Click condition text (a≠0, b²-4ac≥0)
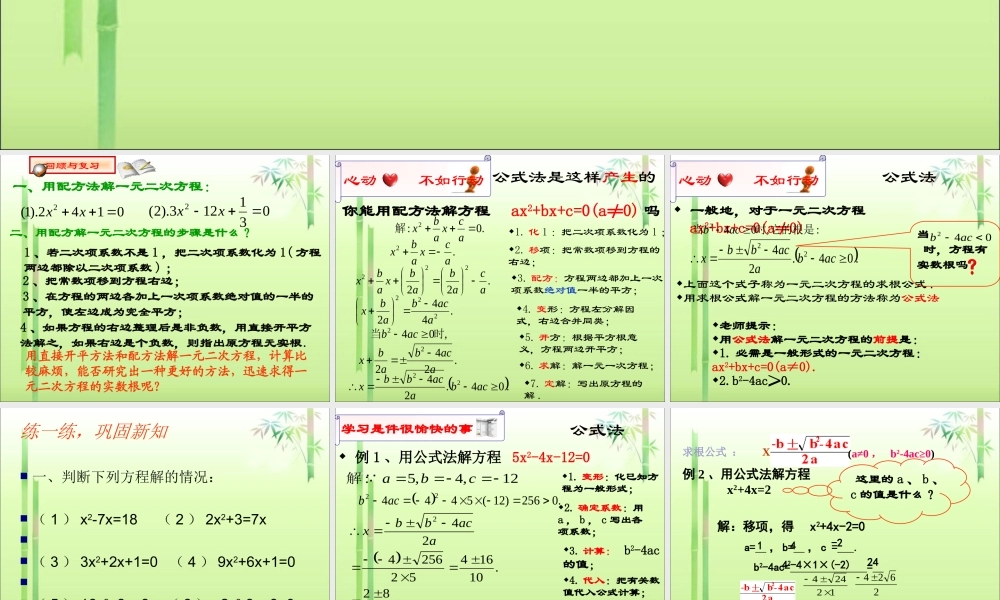This screenshot has width=1000, height=600. pyautogui.click(x=892, y=453)
